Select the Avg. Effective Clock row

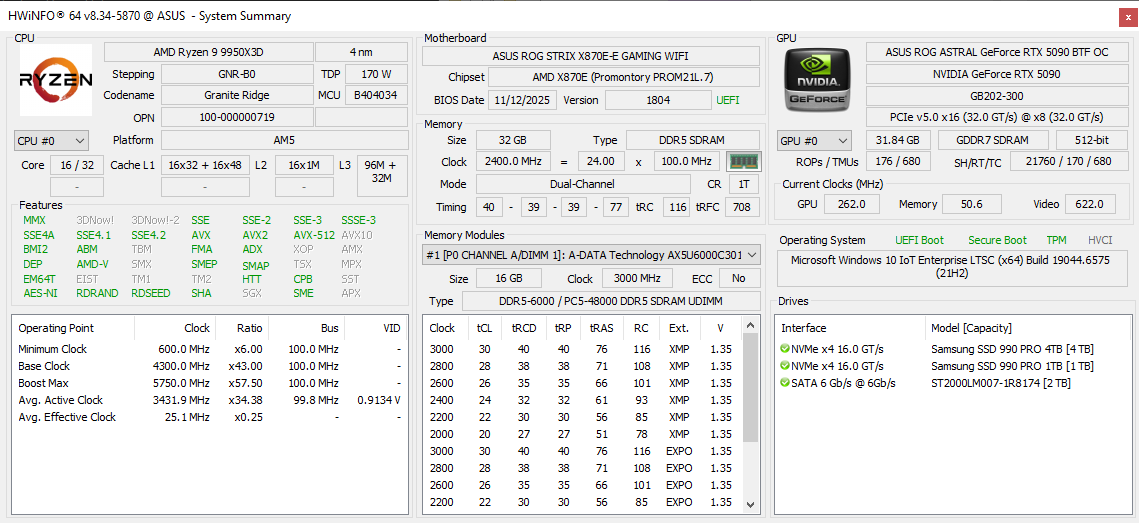click(x=210, y=417)
